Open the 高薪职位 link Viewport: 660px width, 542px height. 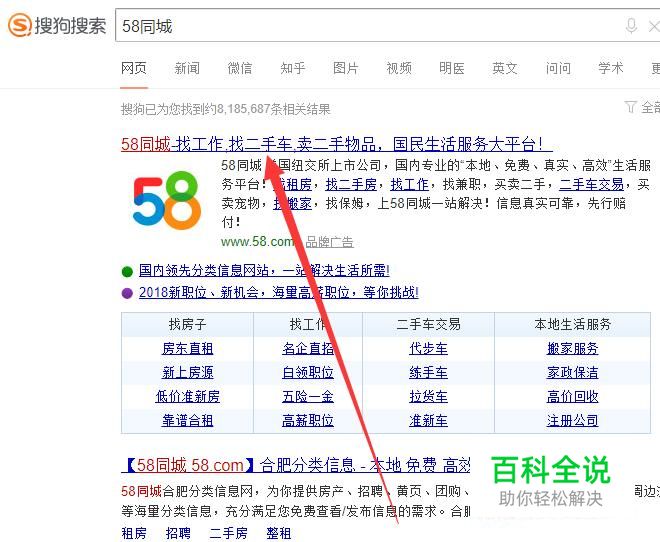pyautogui.click(x=308, y=420)
